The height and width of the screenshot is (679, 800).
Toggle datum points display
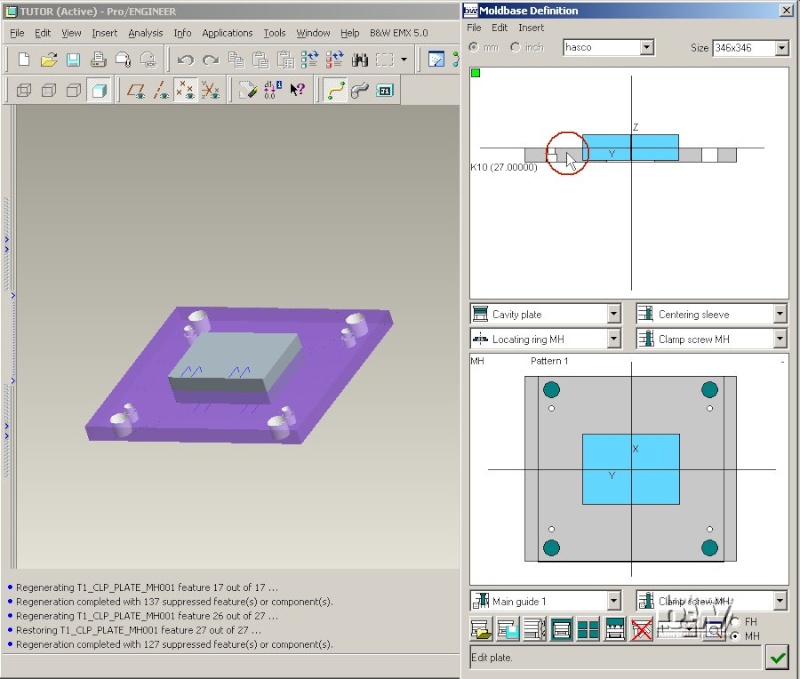[x=185, y=91]
